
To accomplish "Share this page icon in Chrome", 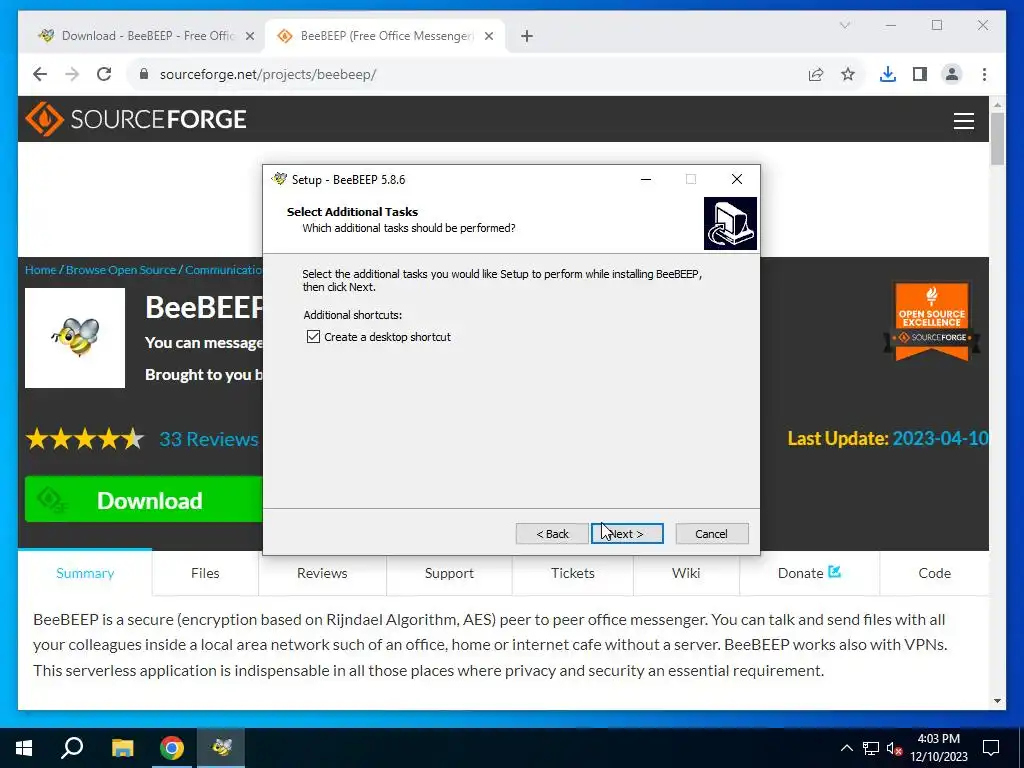I will 816,74.
